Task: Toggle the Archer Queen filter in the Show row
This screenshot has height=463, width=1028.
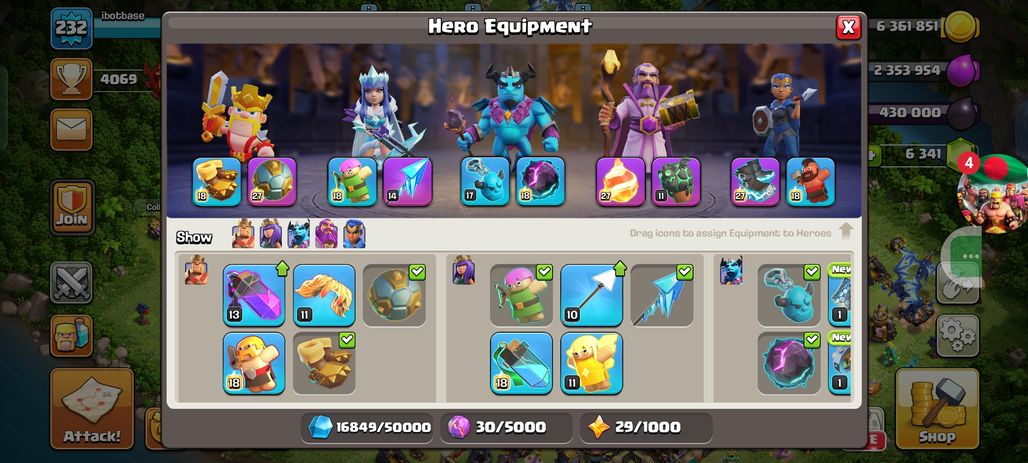Action: [271, 234]
